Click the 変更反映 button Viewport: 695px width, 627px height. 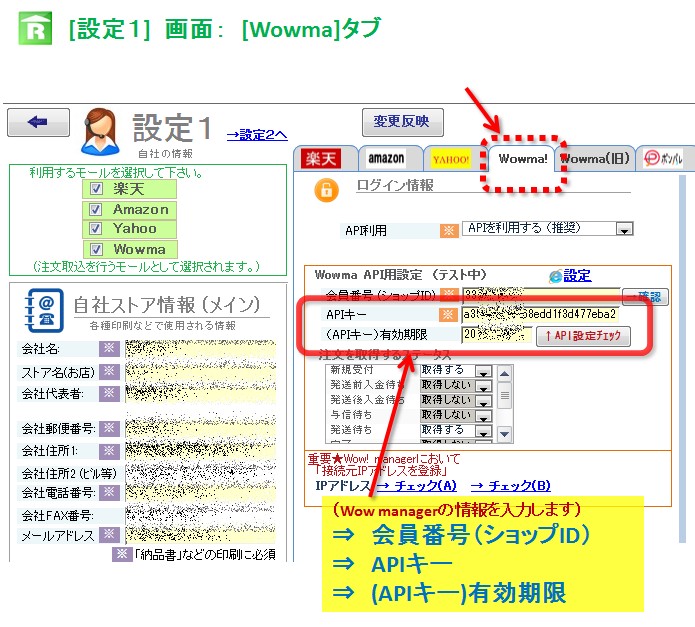[x=402, y=122]
